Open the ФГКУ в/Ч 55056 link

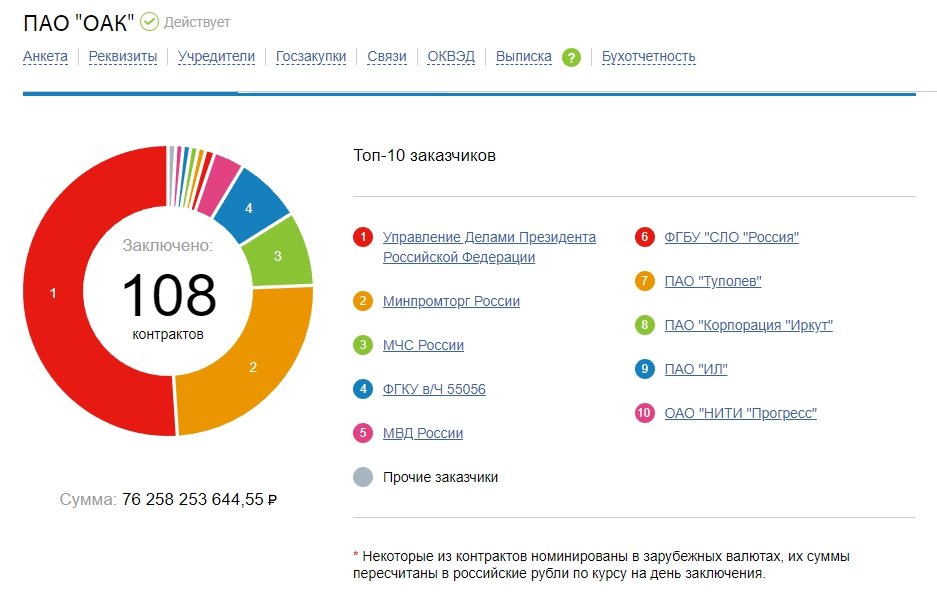pos(434,389)
